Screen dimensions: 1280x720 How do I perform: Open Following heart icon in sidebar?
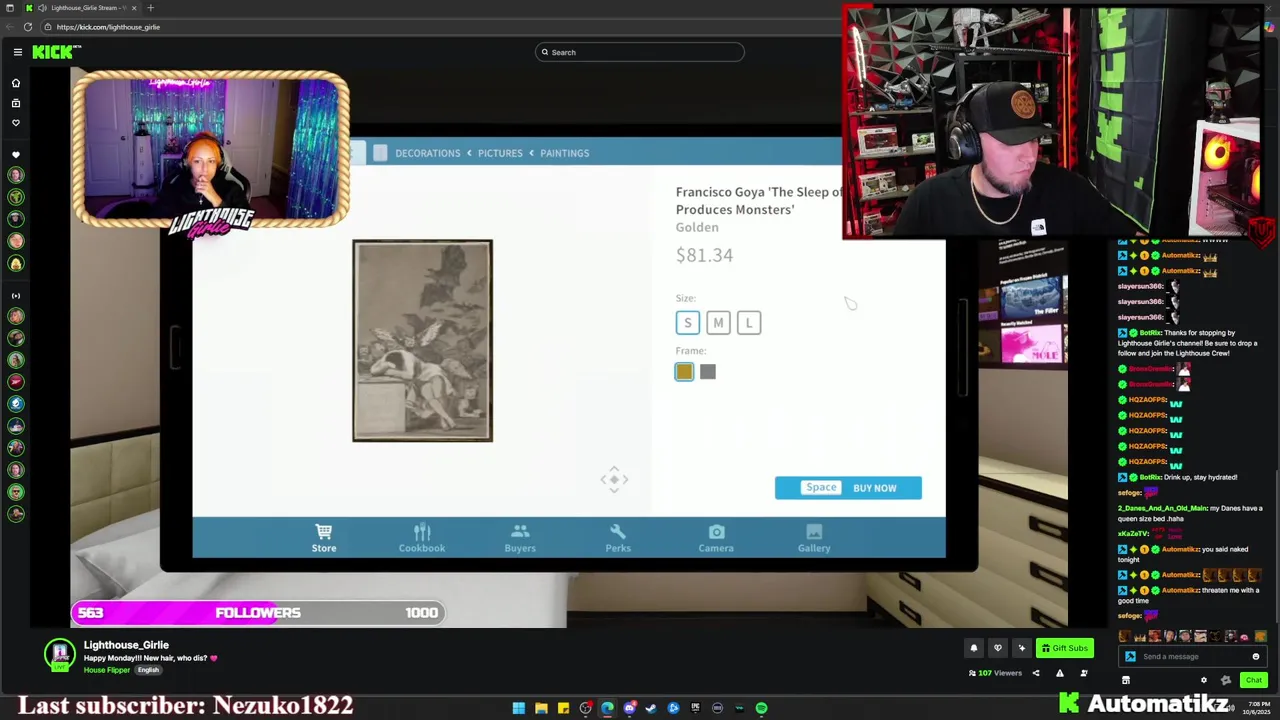pos(15,123)
